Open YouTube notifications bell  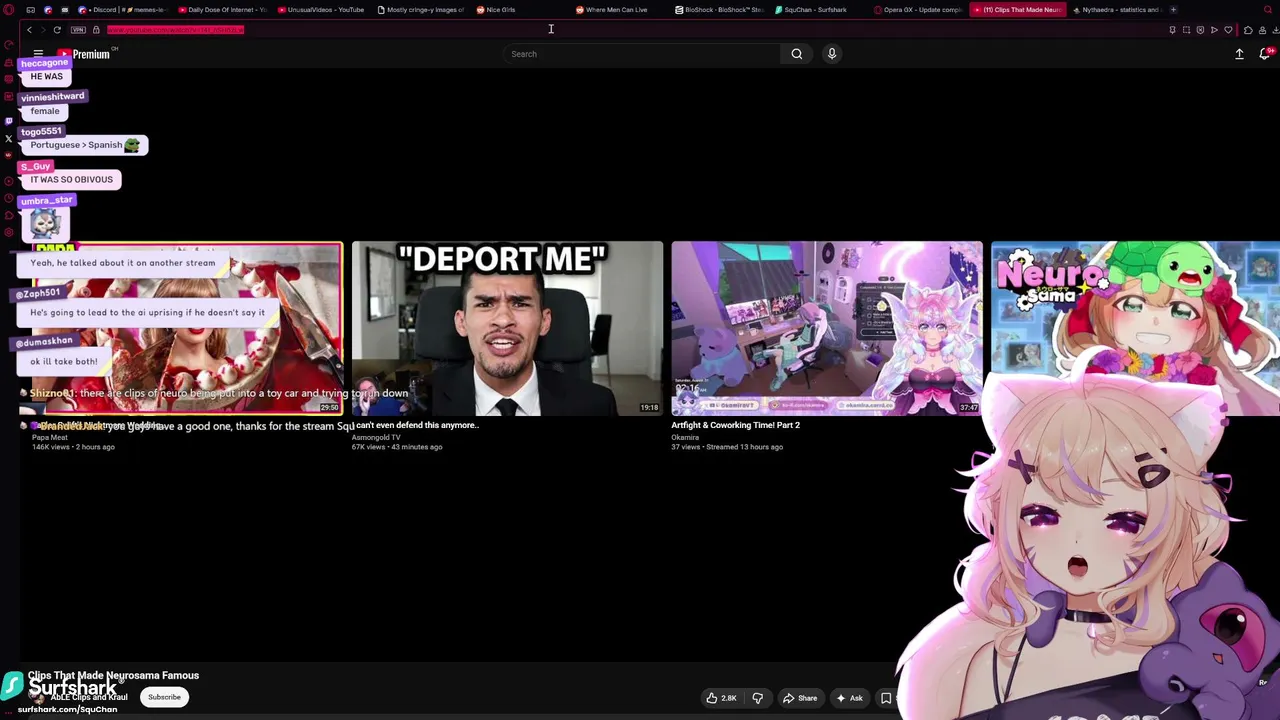tap(1265, 54)
